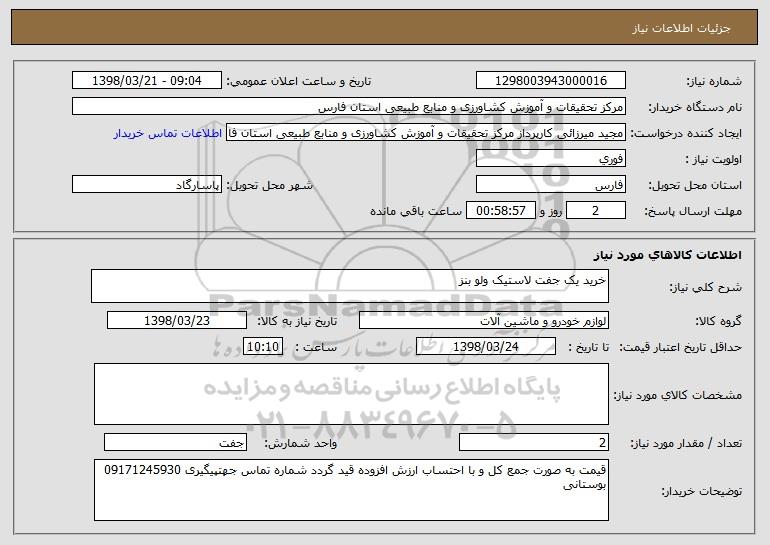
Task: Click the تاریخ نیاز به کالا label
Action: pos(297,322)
